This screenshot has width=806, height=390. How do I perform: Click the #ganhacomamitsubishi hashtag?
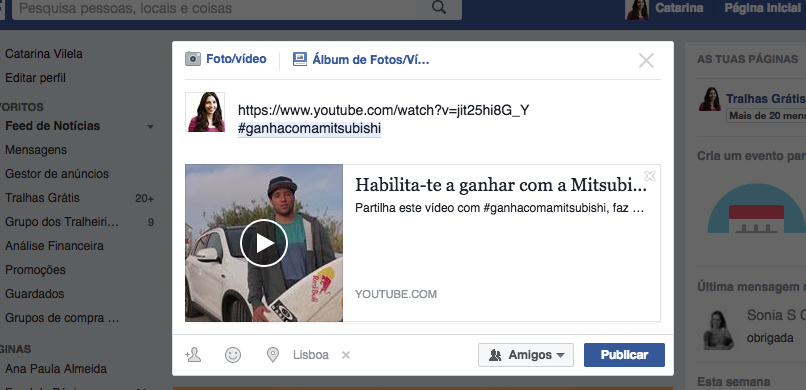pos(309,129)
